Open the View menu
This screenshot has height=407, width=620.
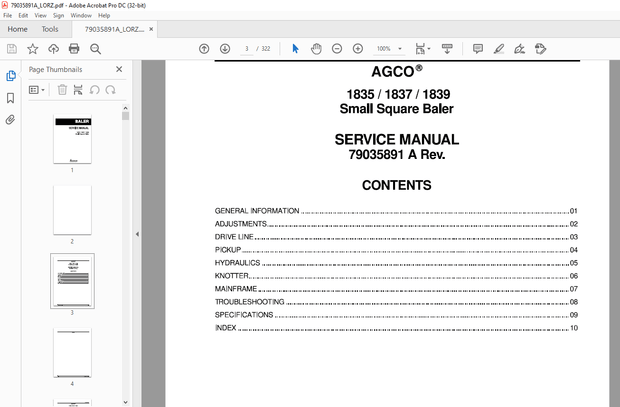point(40,16)
